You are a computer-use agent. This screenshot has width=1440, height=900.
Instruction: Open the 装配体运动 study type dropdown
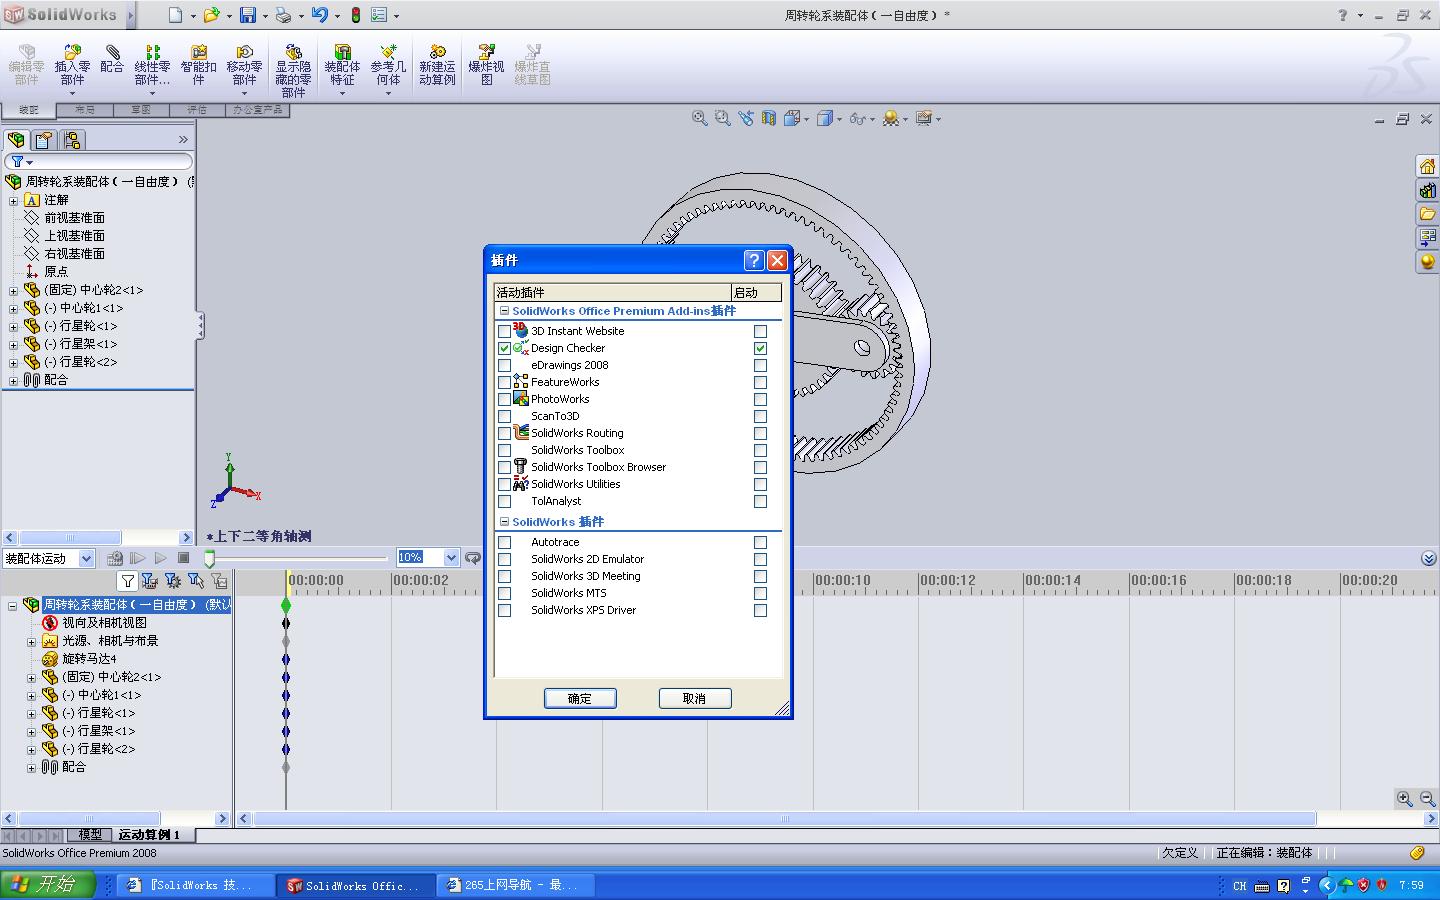tap(87, 558)
